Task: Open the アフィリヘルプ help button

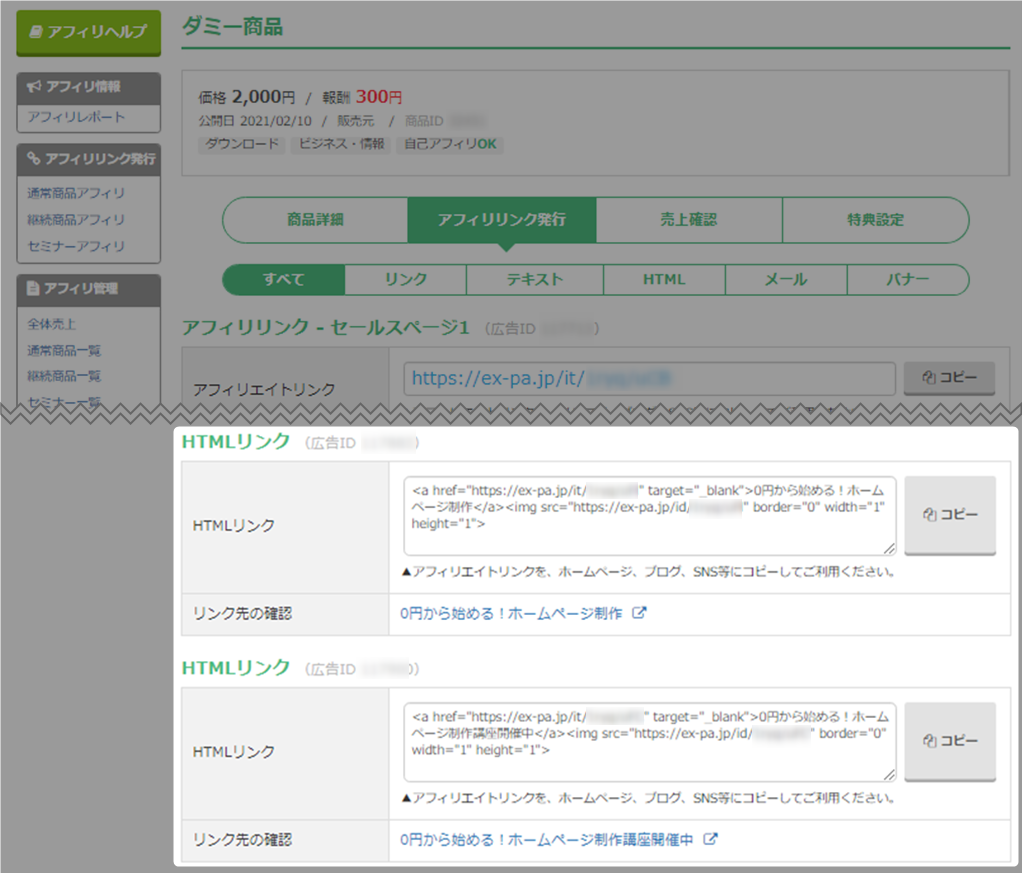Action: coord(88,32)
